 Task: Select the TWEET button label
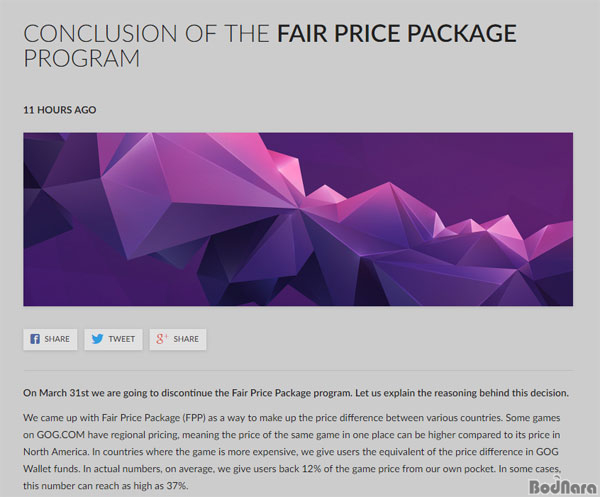122,339
